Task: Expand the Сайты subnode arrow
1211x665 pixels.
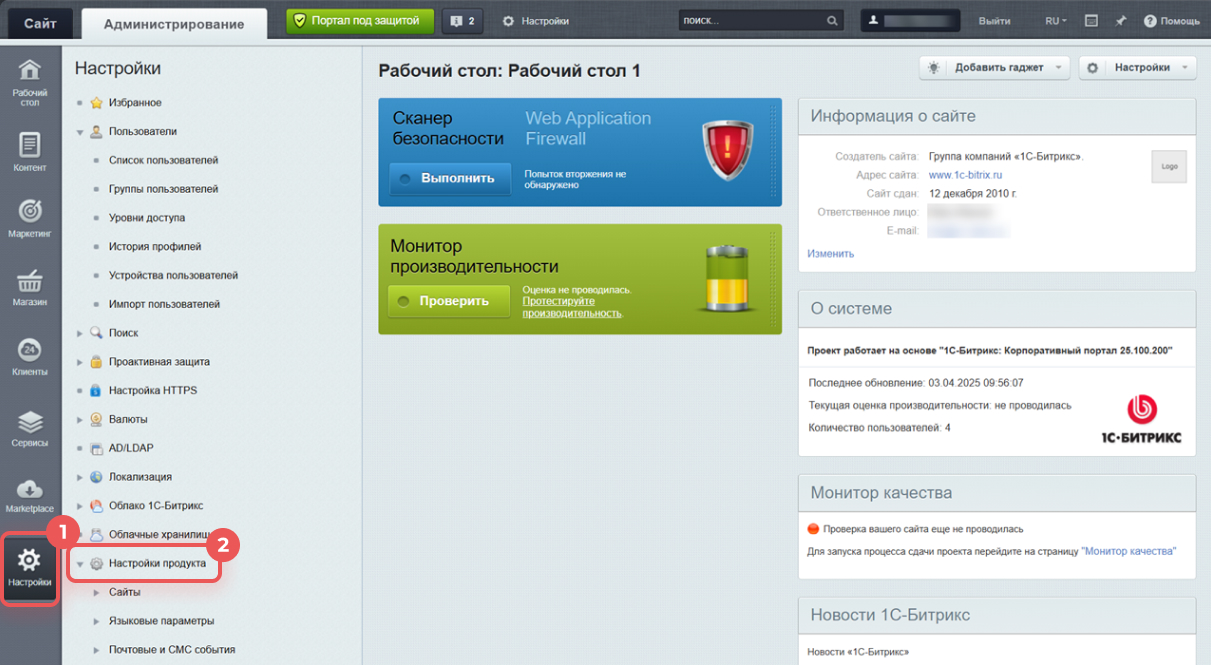Action: [97, 592]
